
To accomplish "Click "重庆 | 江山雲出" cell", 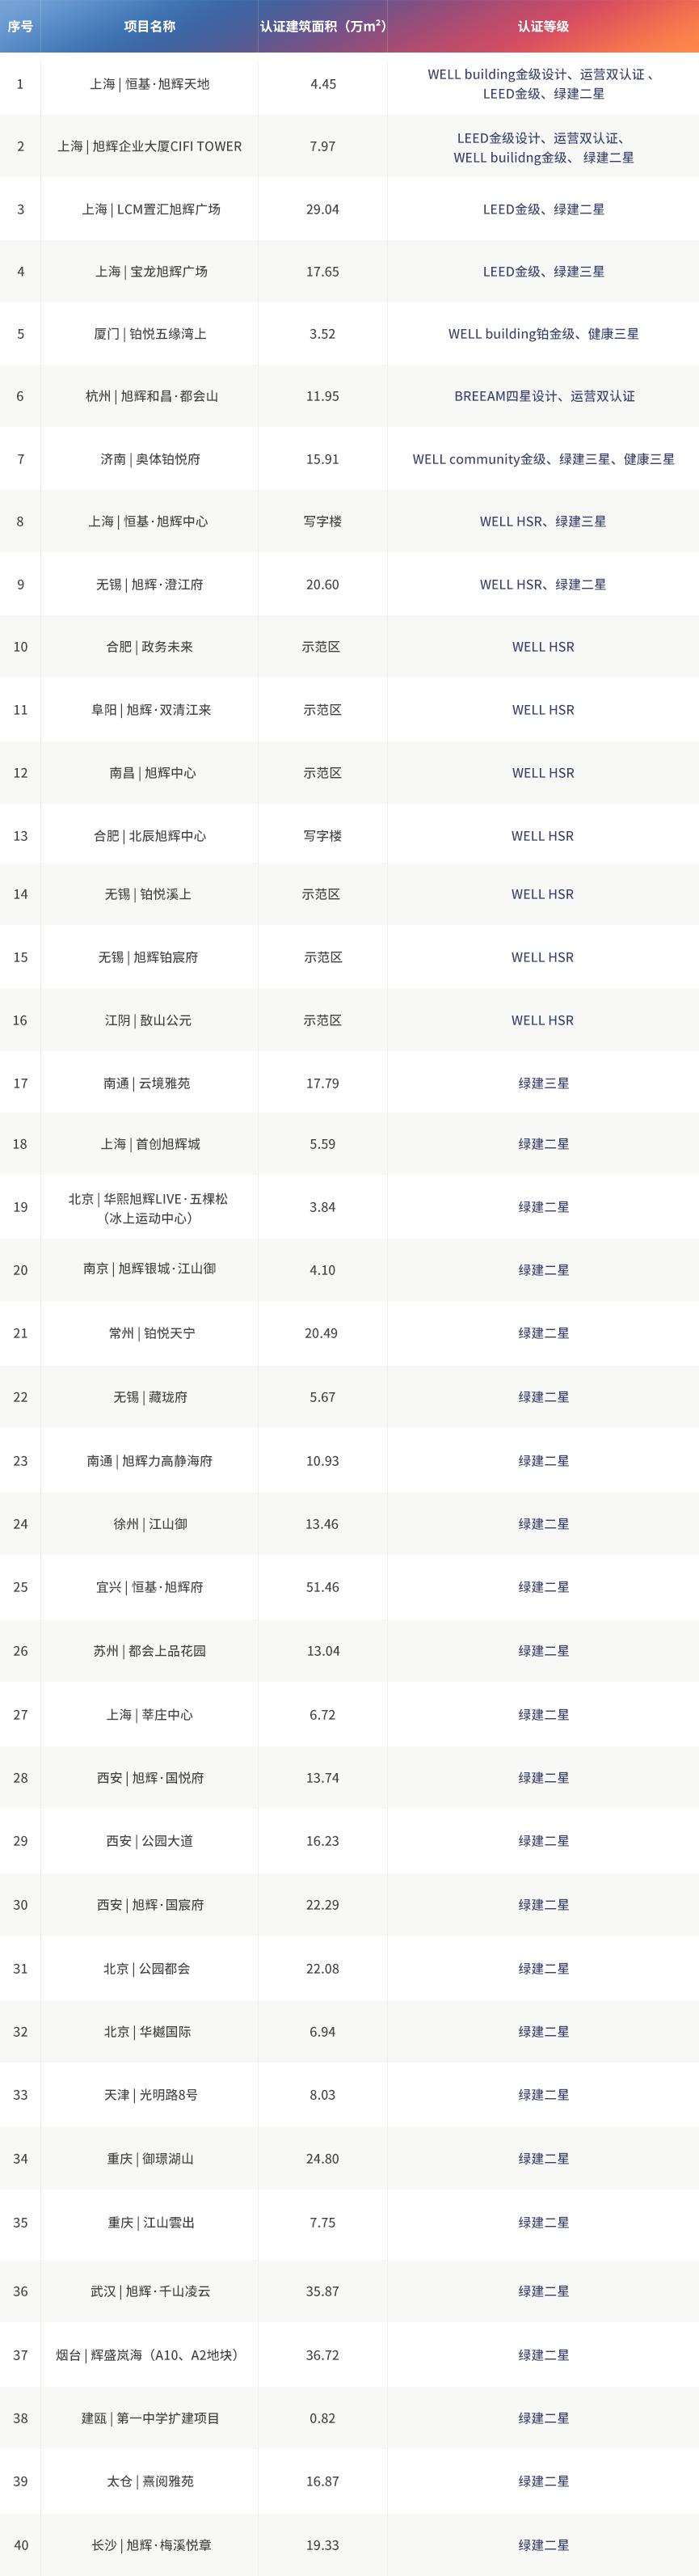I will (x=151, y=2222).
